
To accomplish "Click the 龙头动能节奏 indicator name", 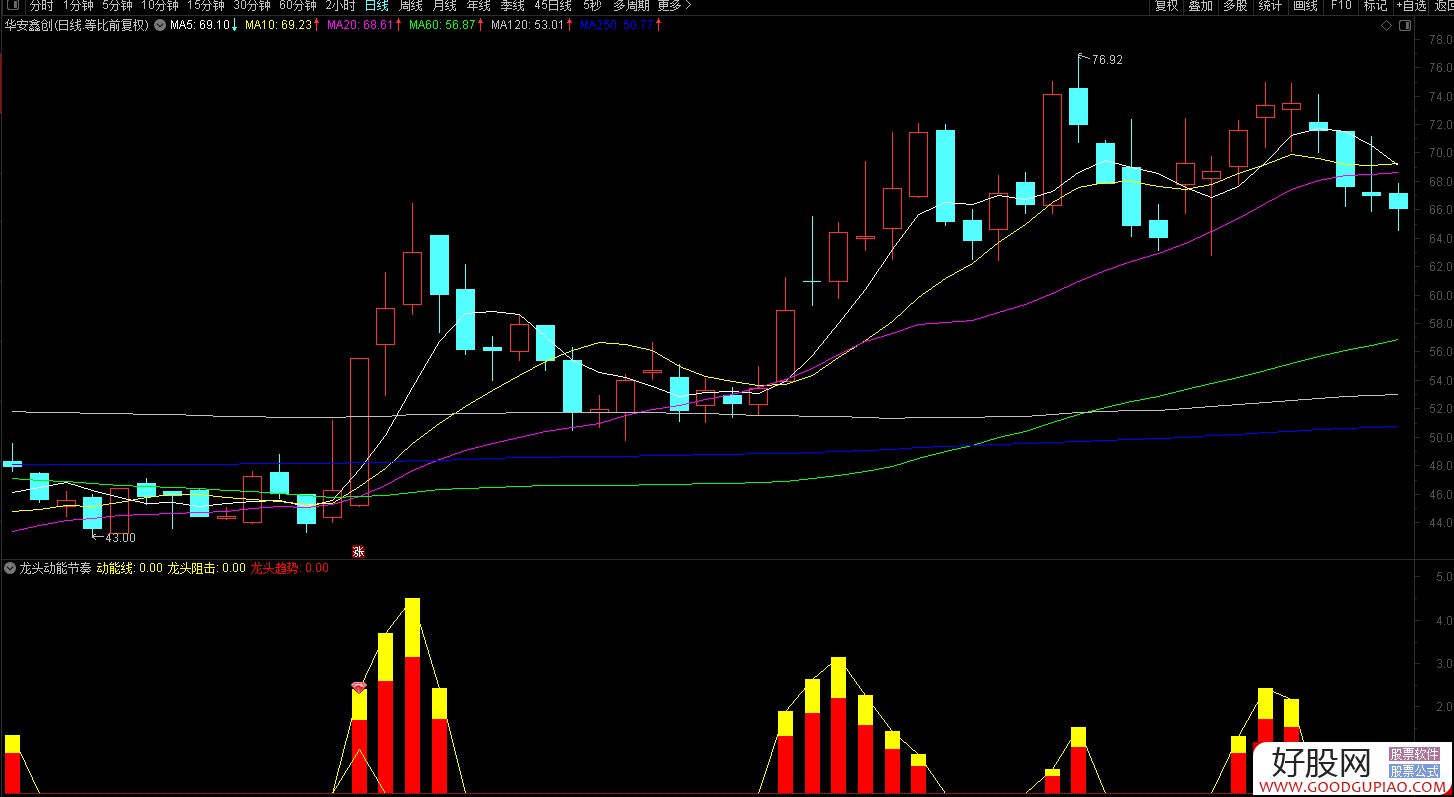I will (x=56, y=568).
